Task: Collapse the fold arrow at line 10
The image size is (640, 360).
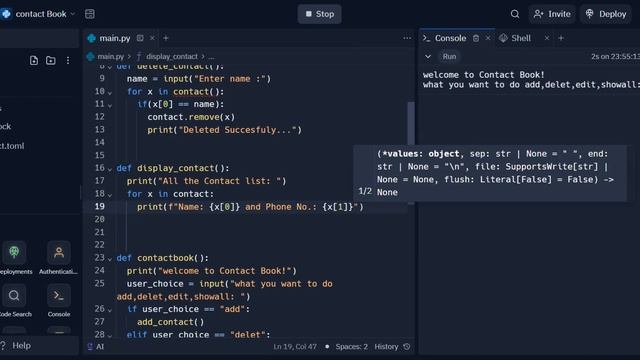Action: (x=110, y=93)
